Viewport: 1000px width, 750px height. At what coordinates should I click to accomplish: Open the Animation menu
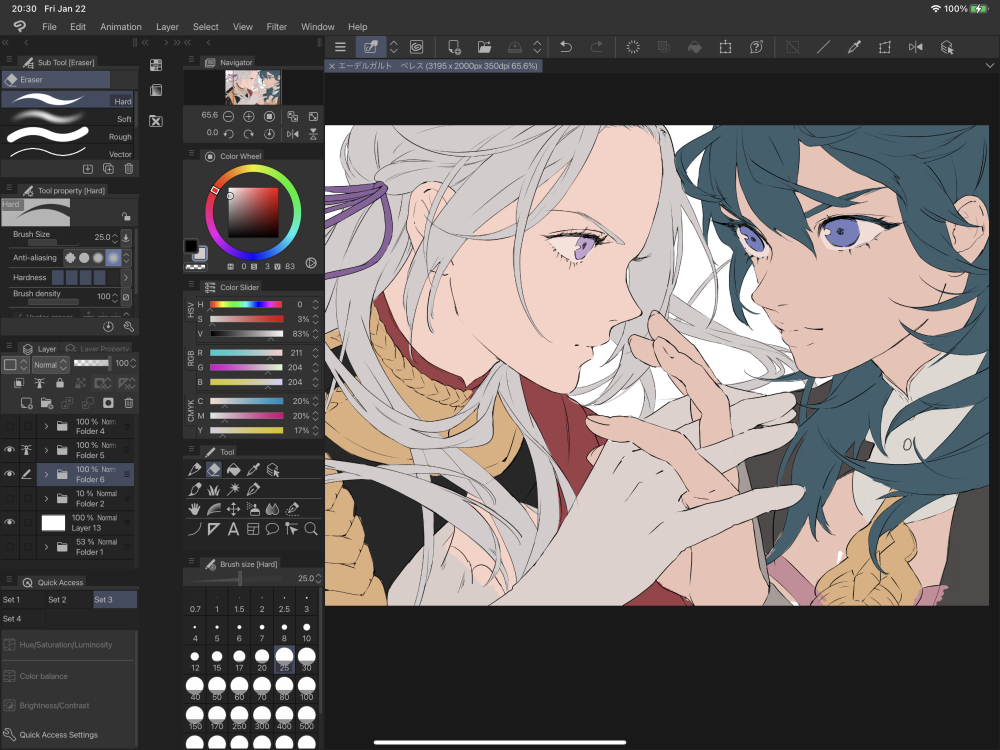coord(121,27)
